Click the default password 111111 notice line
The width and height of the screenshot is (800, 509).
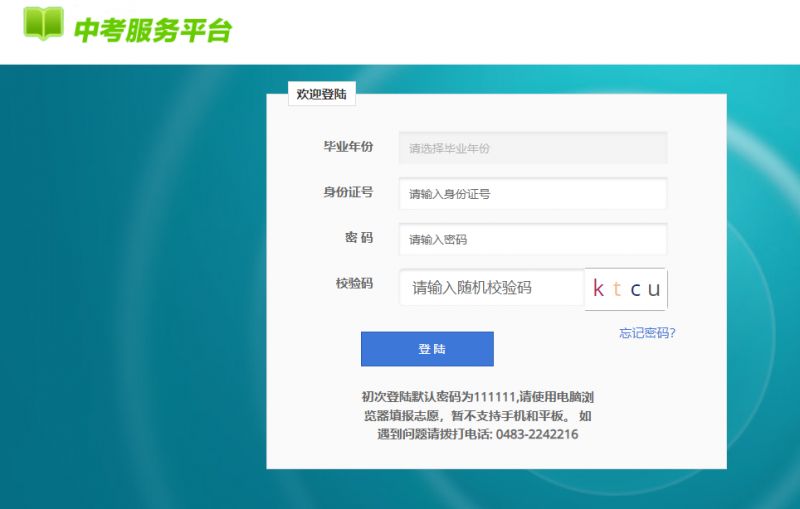pyautogui.click(x=478, y=397)
